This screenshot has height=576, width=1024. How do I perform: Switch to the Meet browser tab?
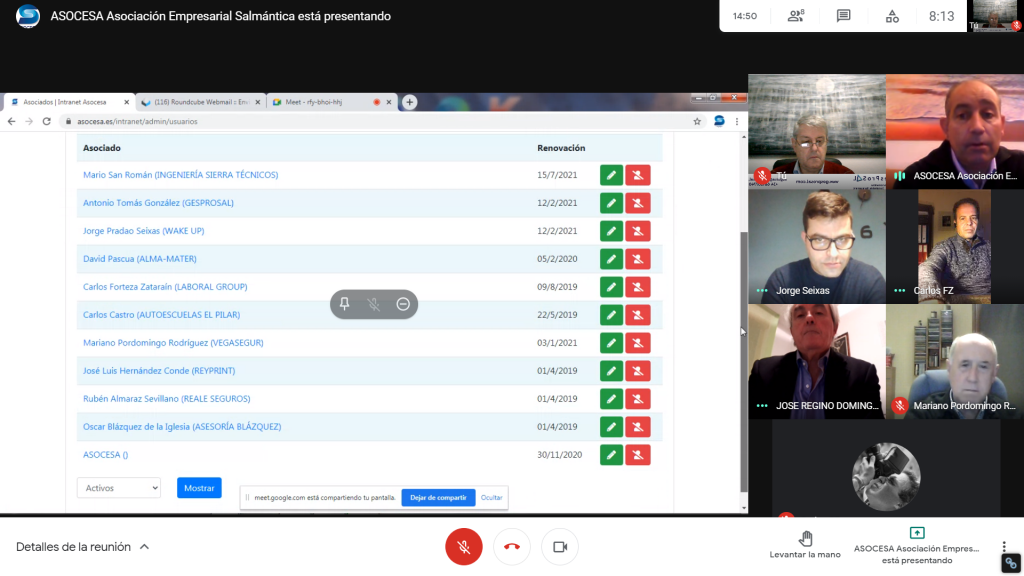(332, 102)
